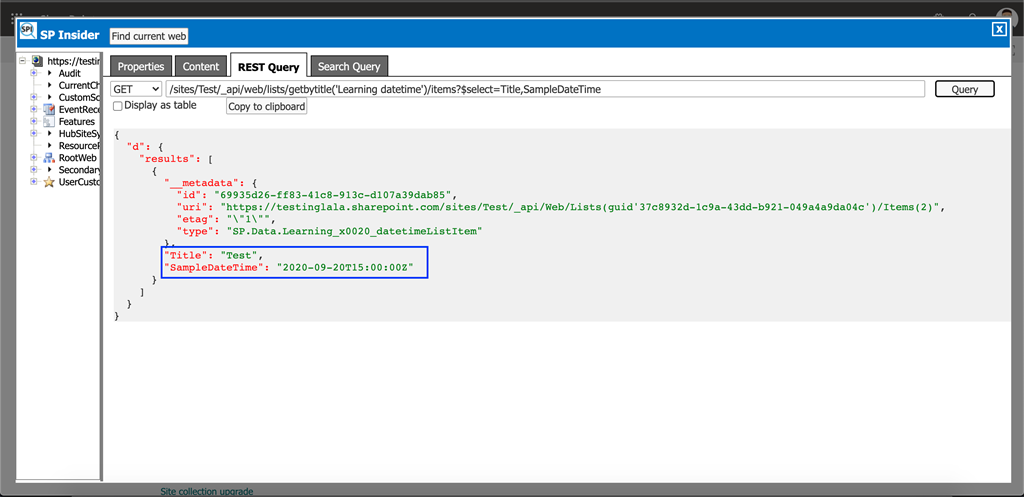1024x497 pixels.
Task: Click the "results" key text
Action: tap(165, 159)
